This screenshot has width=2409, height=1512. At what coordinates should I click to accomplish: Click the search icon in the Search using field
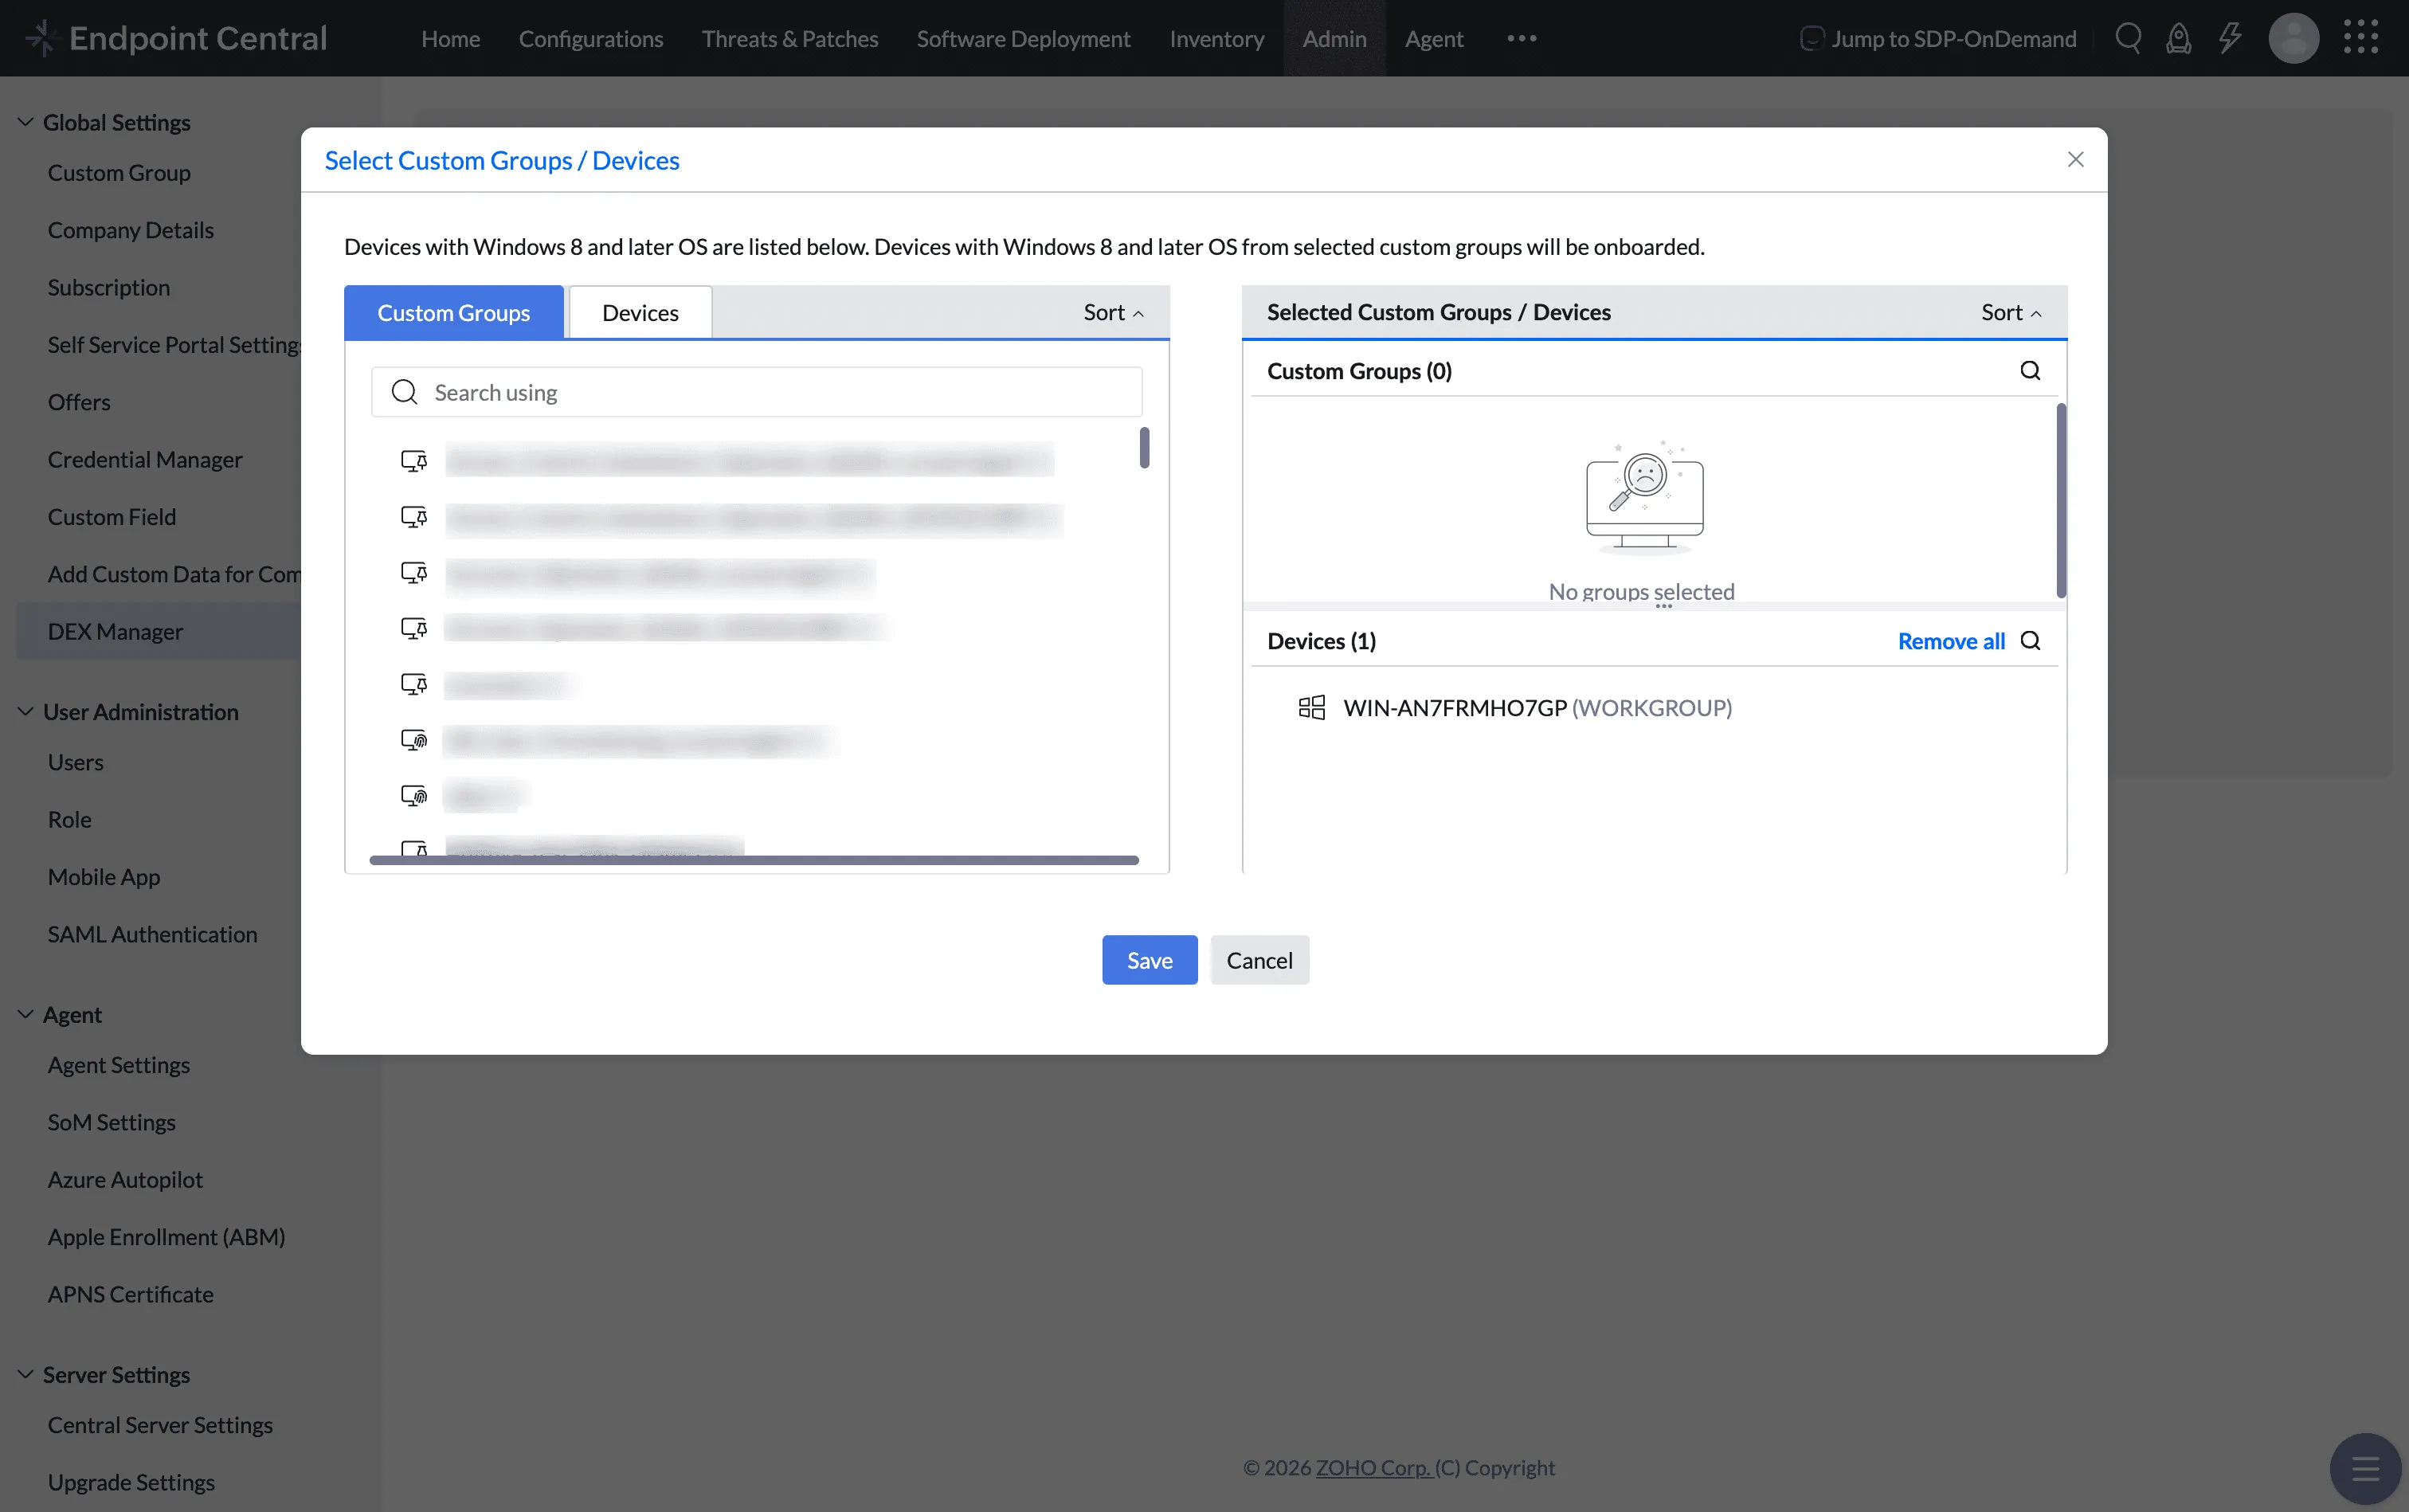pyautogui.click(x=404, y=392)
